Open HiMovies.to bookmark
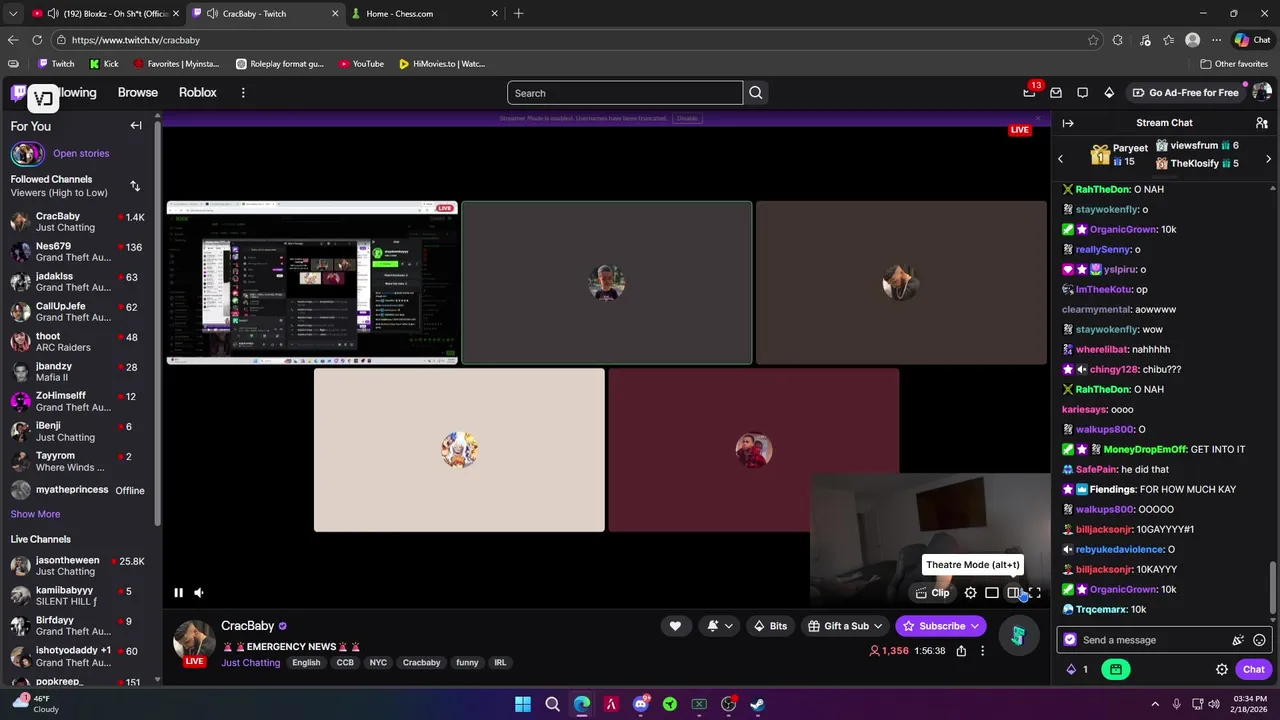 [x=441, y=64]
